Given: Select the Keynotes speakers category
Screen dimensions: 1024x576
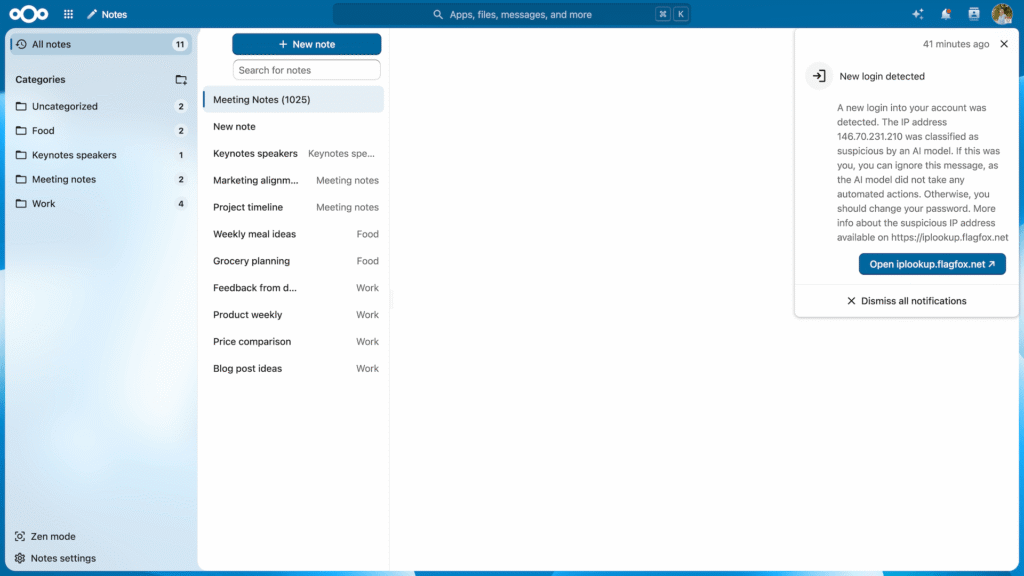Looking at the screenshot, I should [101, 155].
